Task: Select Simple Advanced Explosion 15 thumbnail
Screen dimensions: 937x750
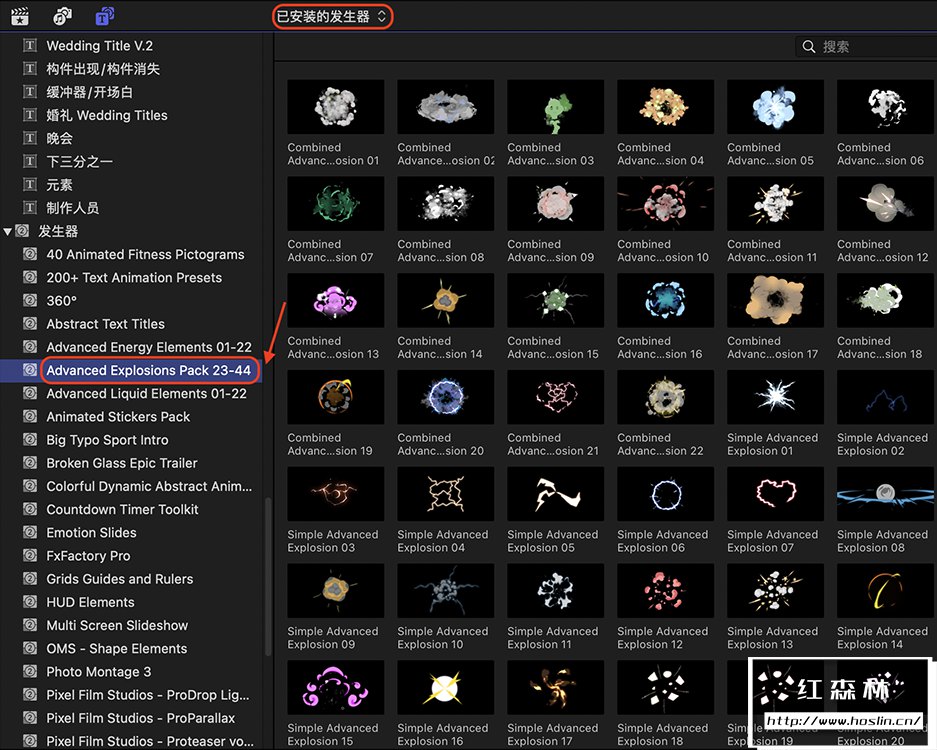Action: point(336,688)
